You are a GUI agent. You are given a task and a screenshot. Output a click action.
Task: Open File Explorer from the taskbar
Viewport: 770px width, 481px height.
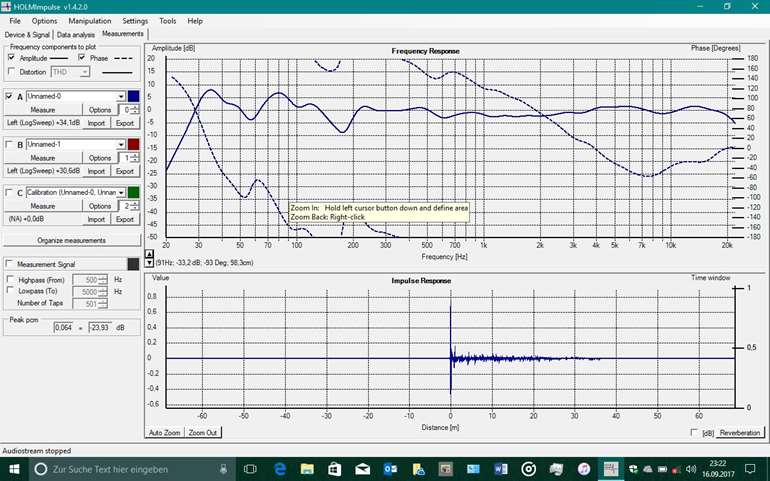(309, 468)
